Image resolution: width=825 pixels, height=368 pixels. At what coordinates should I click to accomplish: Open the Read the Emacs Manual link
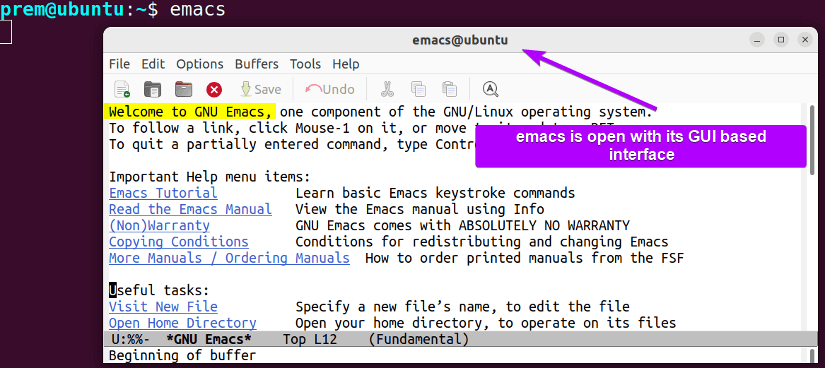pos(190,210)
